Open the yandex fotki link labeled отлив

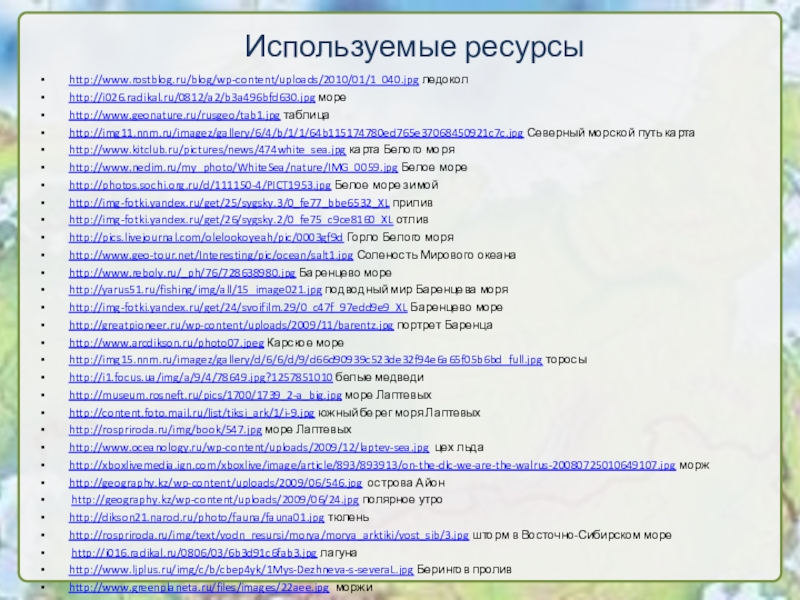(x=237, y=223)
